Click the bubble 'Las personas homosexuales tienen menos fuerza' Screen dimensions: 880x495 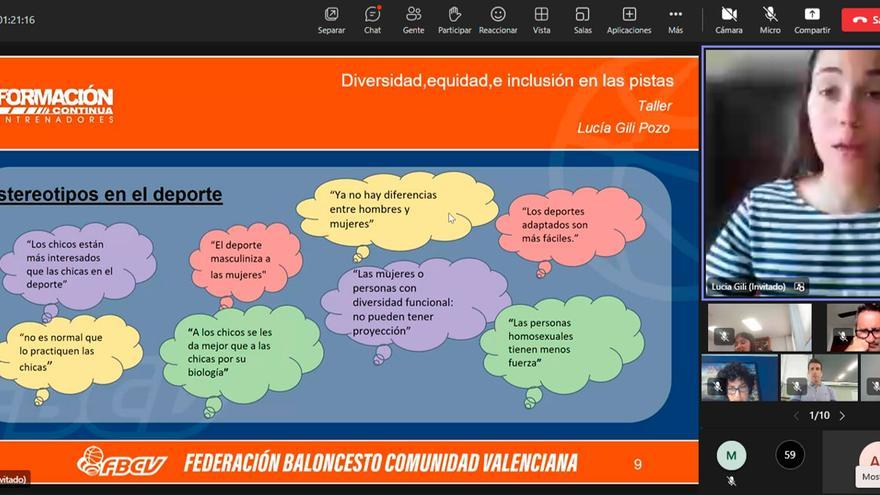(x=562, y=346)
